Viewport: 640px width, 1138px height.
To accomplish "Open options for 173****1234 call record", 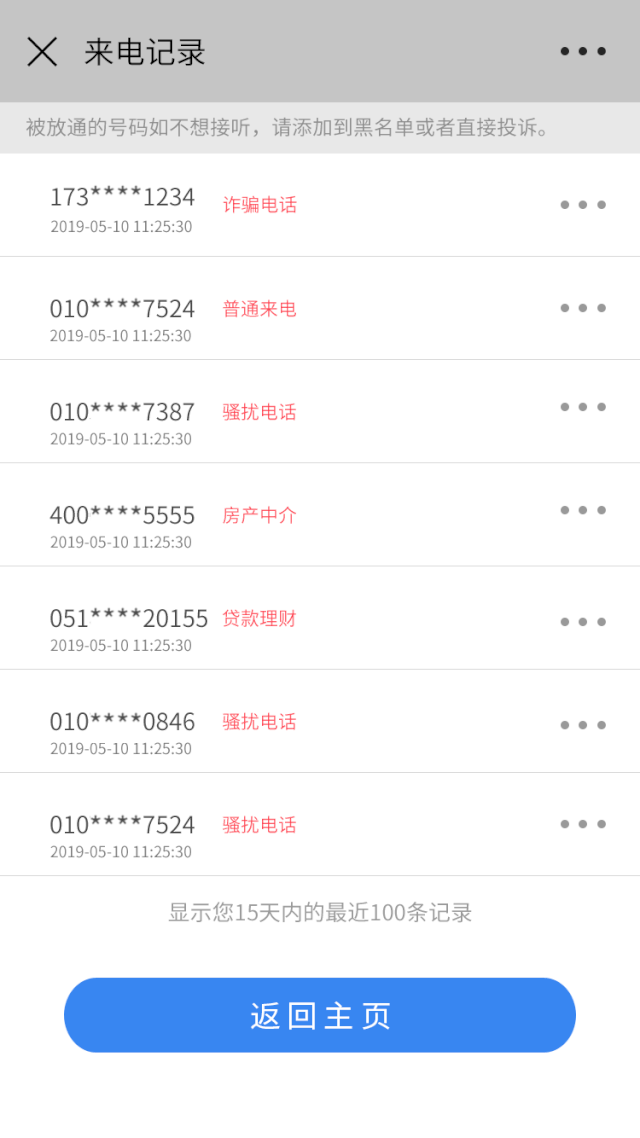I will click(583, 205).
